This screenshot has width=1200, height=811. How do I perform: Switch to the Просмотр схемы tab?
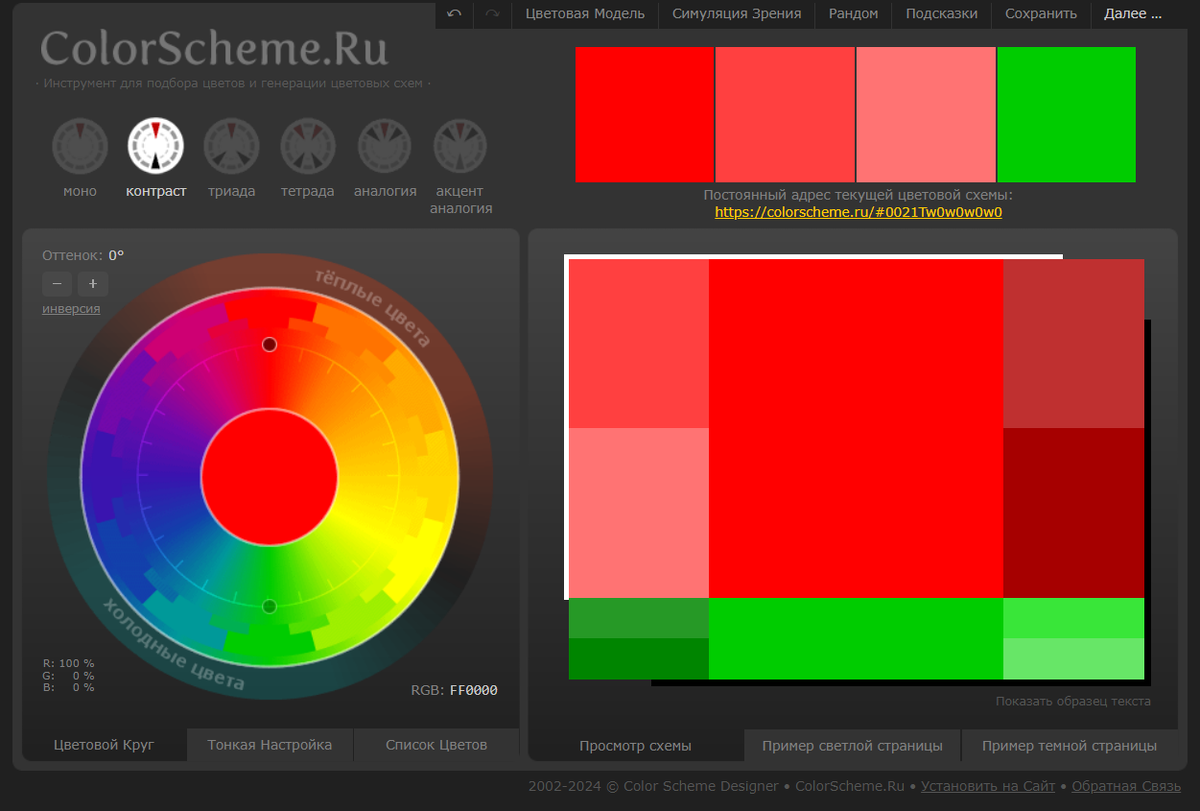[636, 746]
